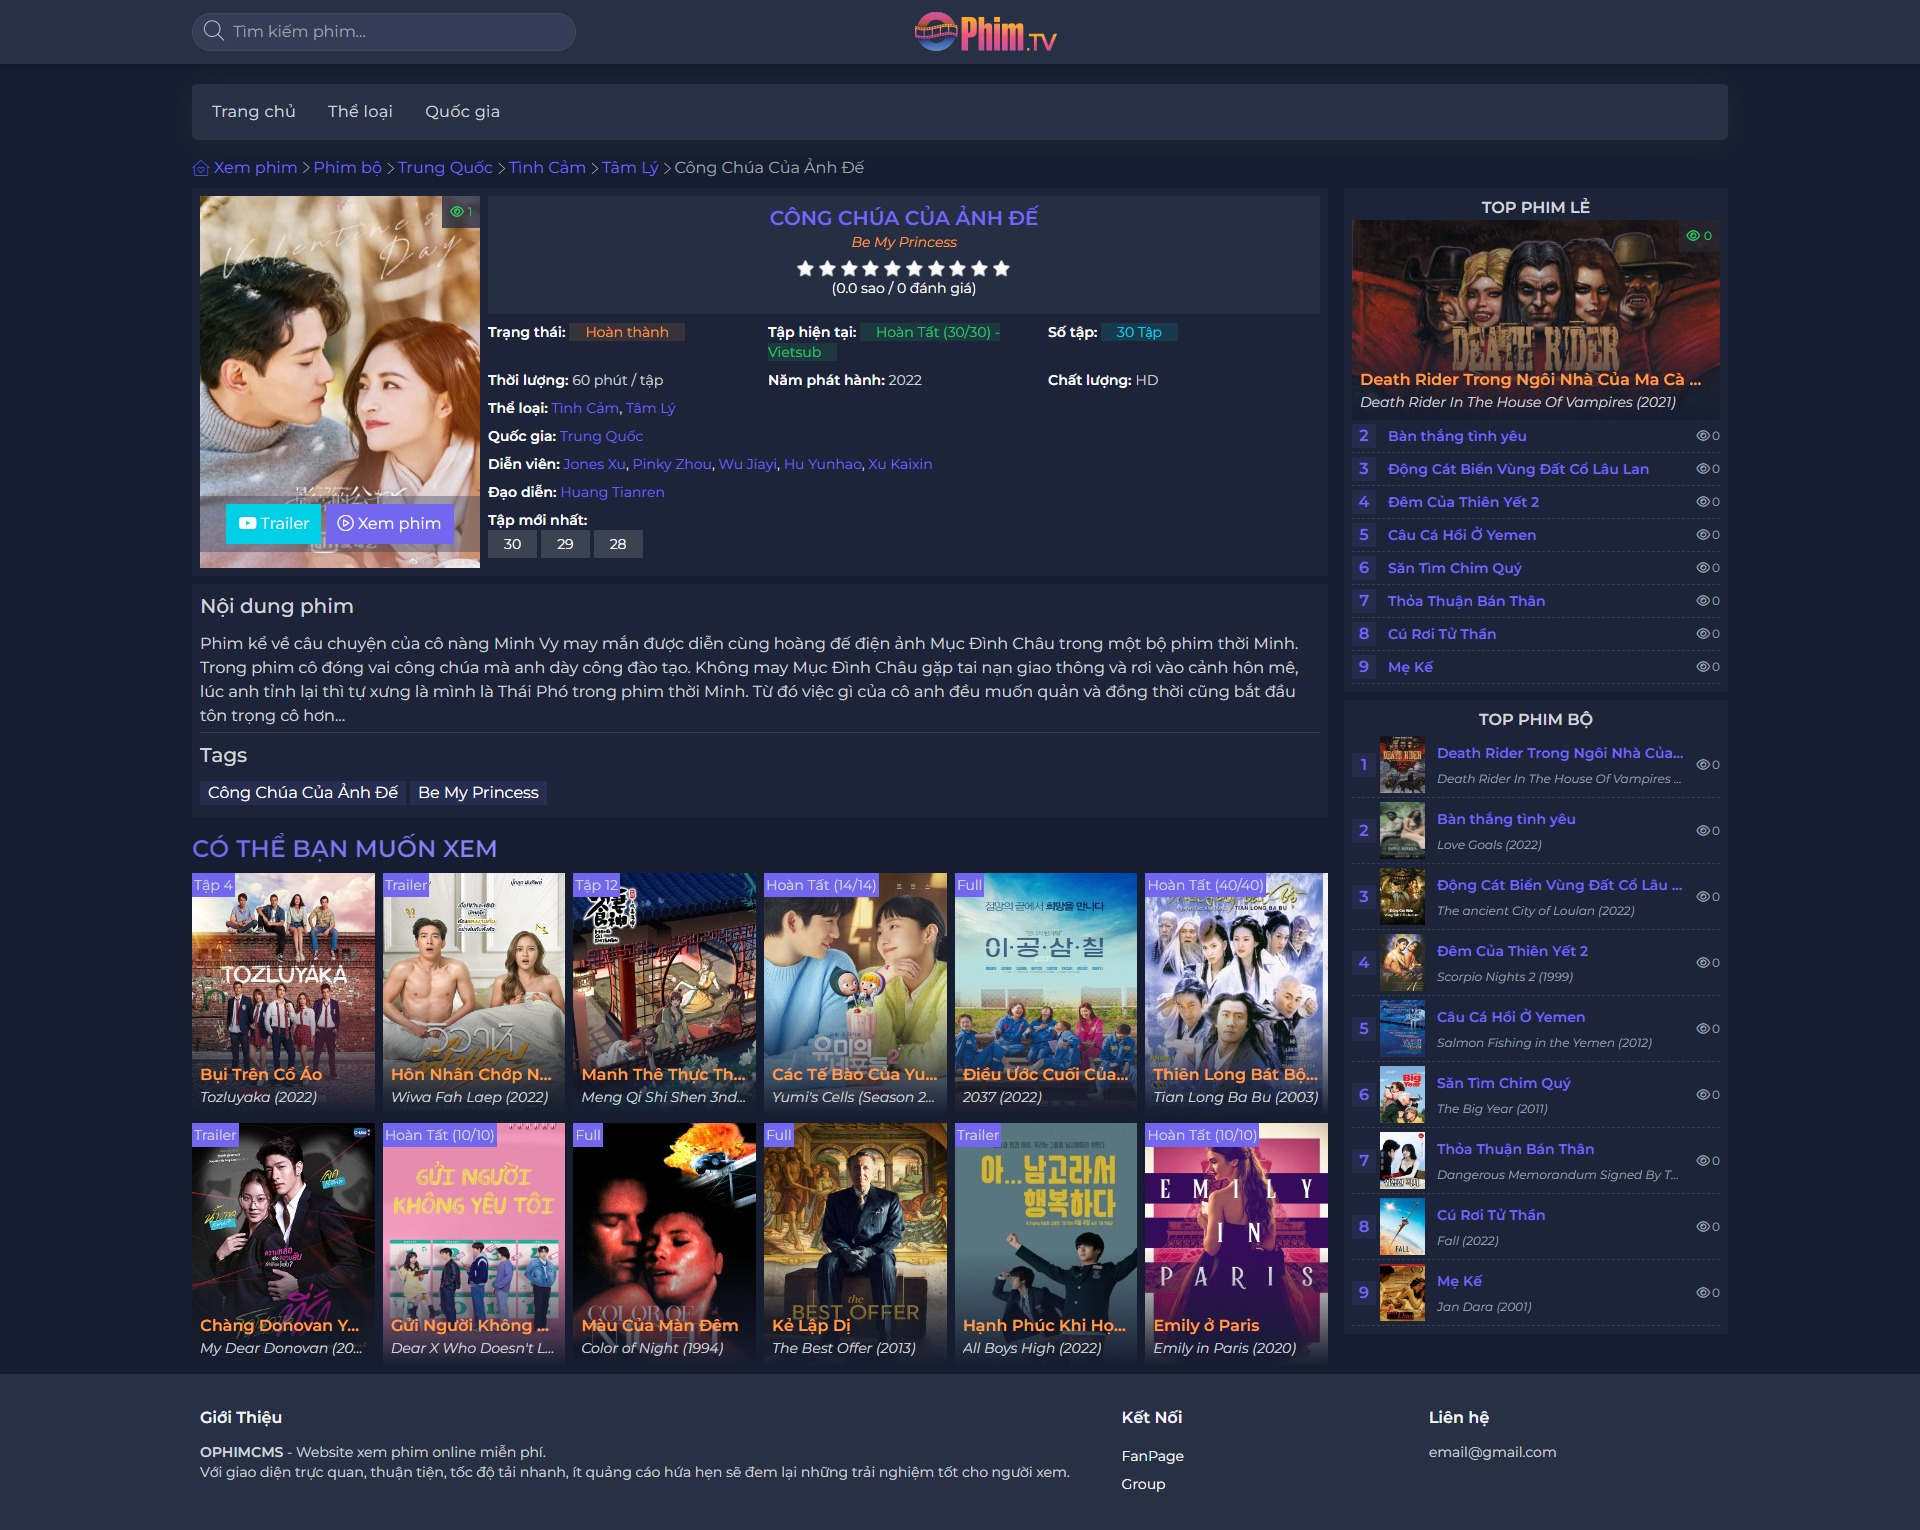Viewport: 1920px width, 1530px height.
Task: Open the FanPage footer link
Action: [1152, 1456]
